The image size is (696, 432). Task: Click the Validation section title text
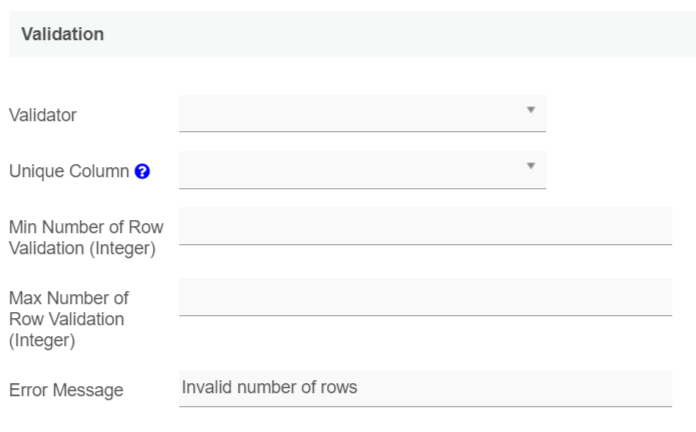click(62, 34)
